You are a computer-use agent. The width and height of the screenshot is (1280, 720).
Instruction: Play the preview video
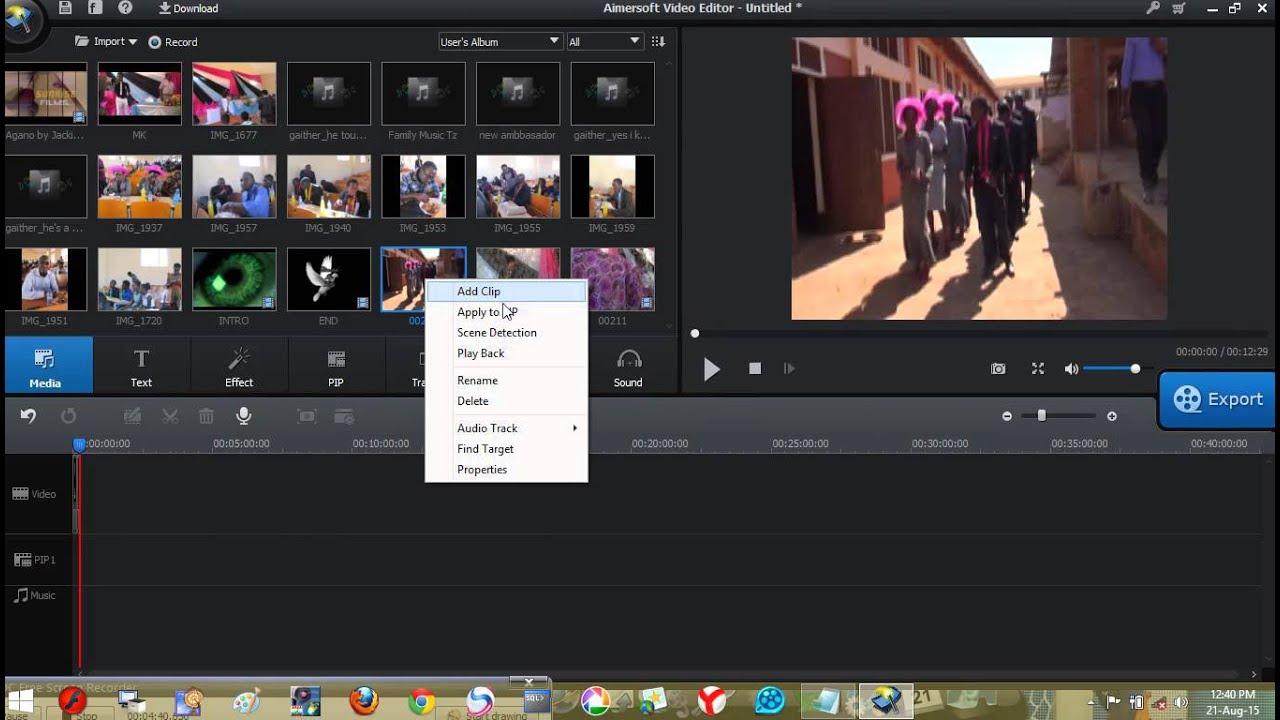pos(711,369)
